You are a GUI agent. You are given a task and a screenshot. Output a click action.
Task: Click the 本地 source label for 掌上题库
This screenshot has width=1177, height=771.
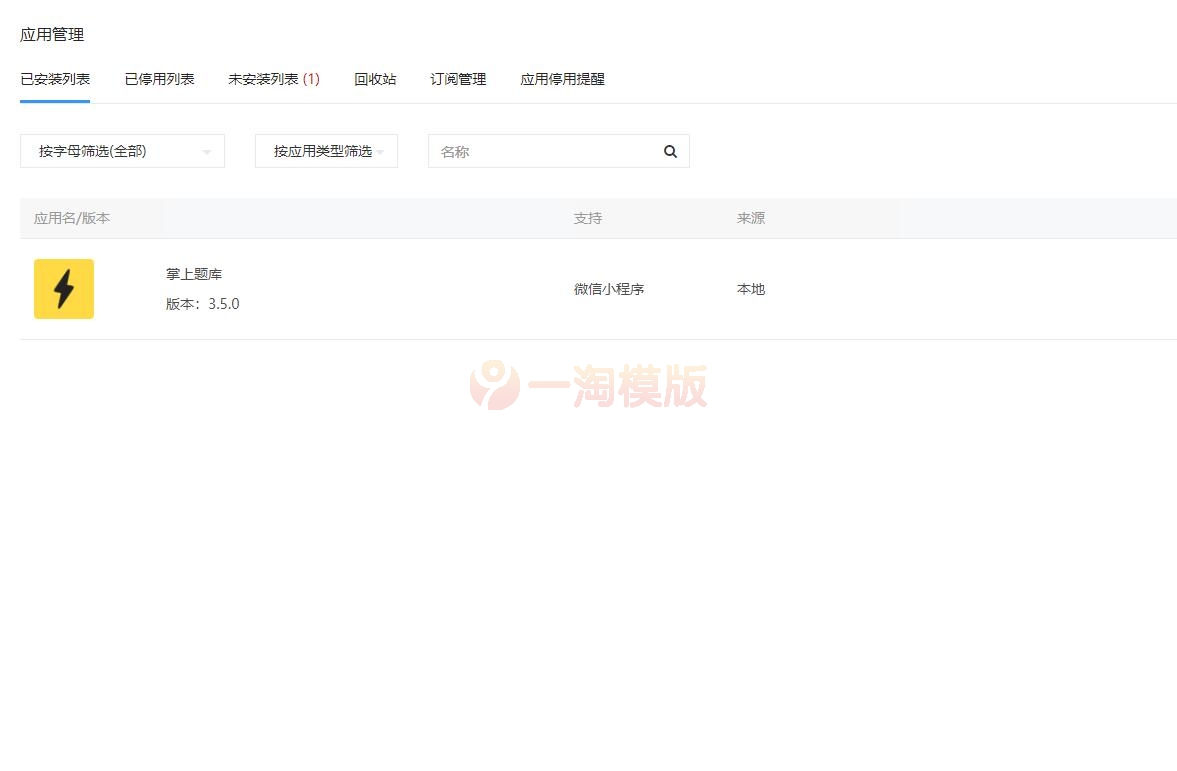[x=750, y=289]
